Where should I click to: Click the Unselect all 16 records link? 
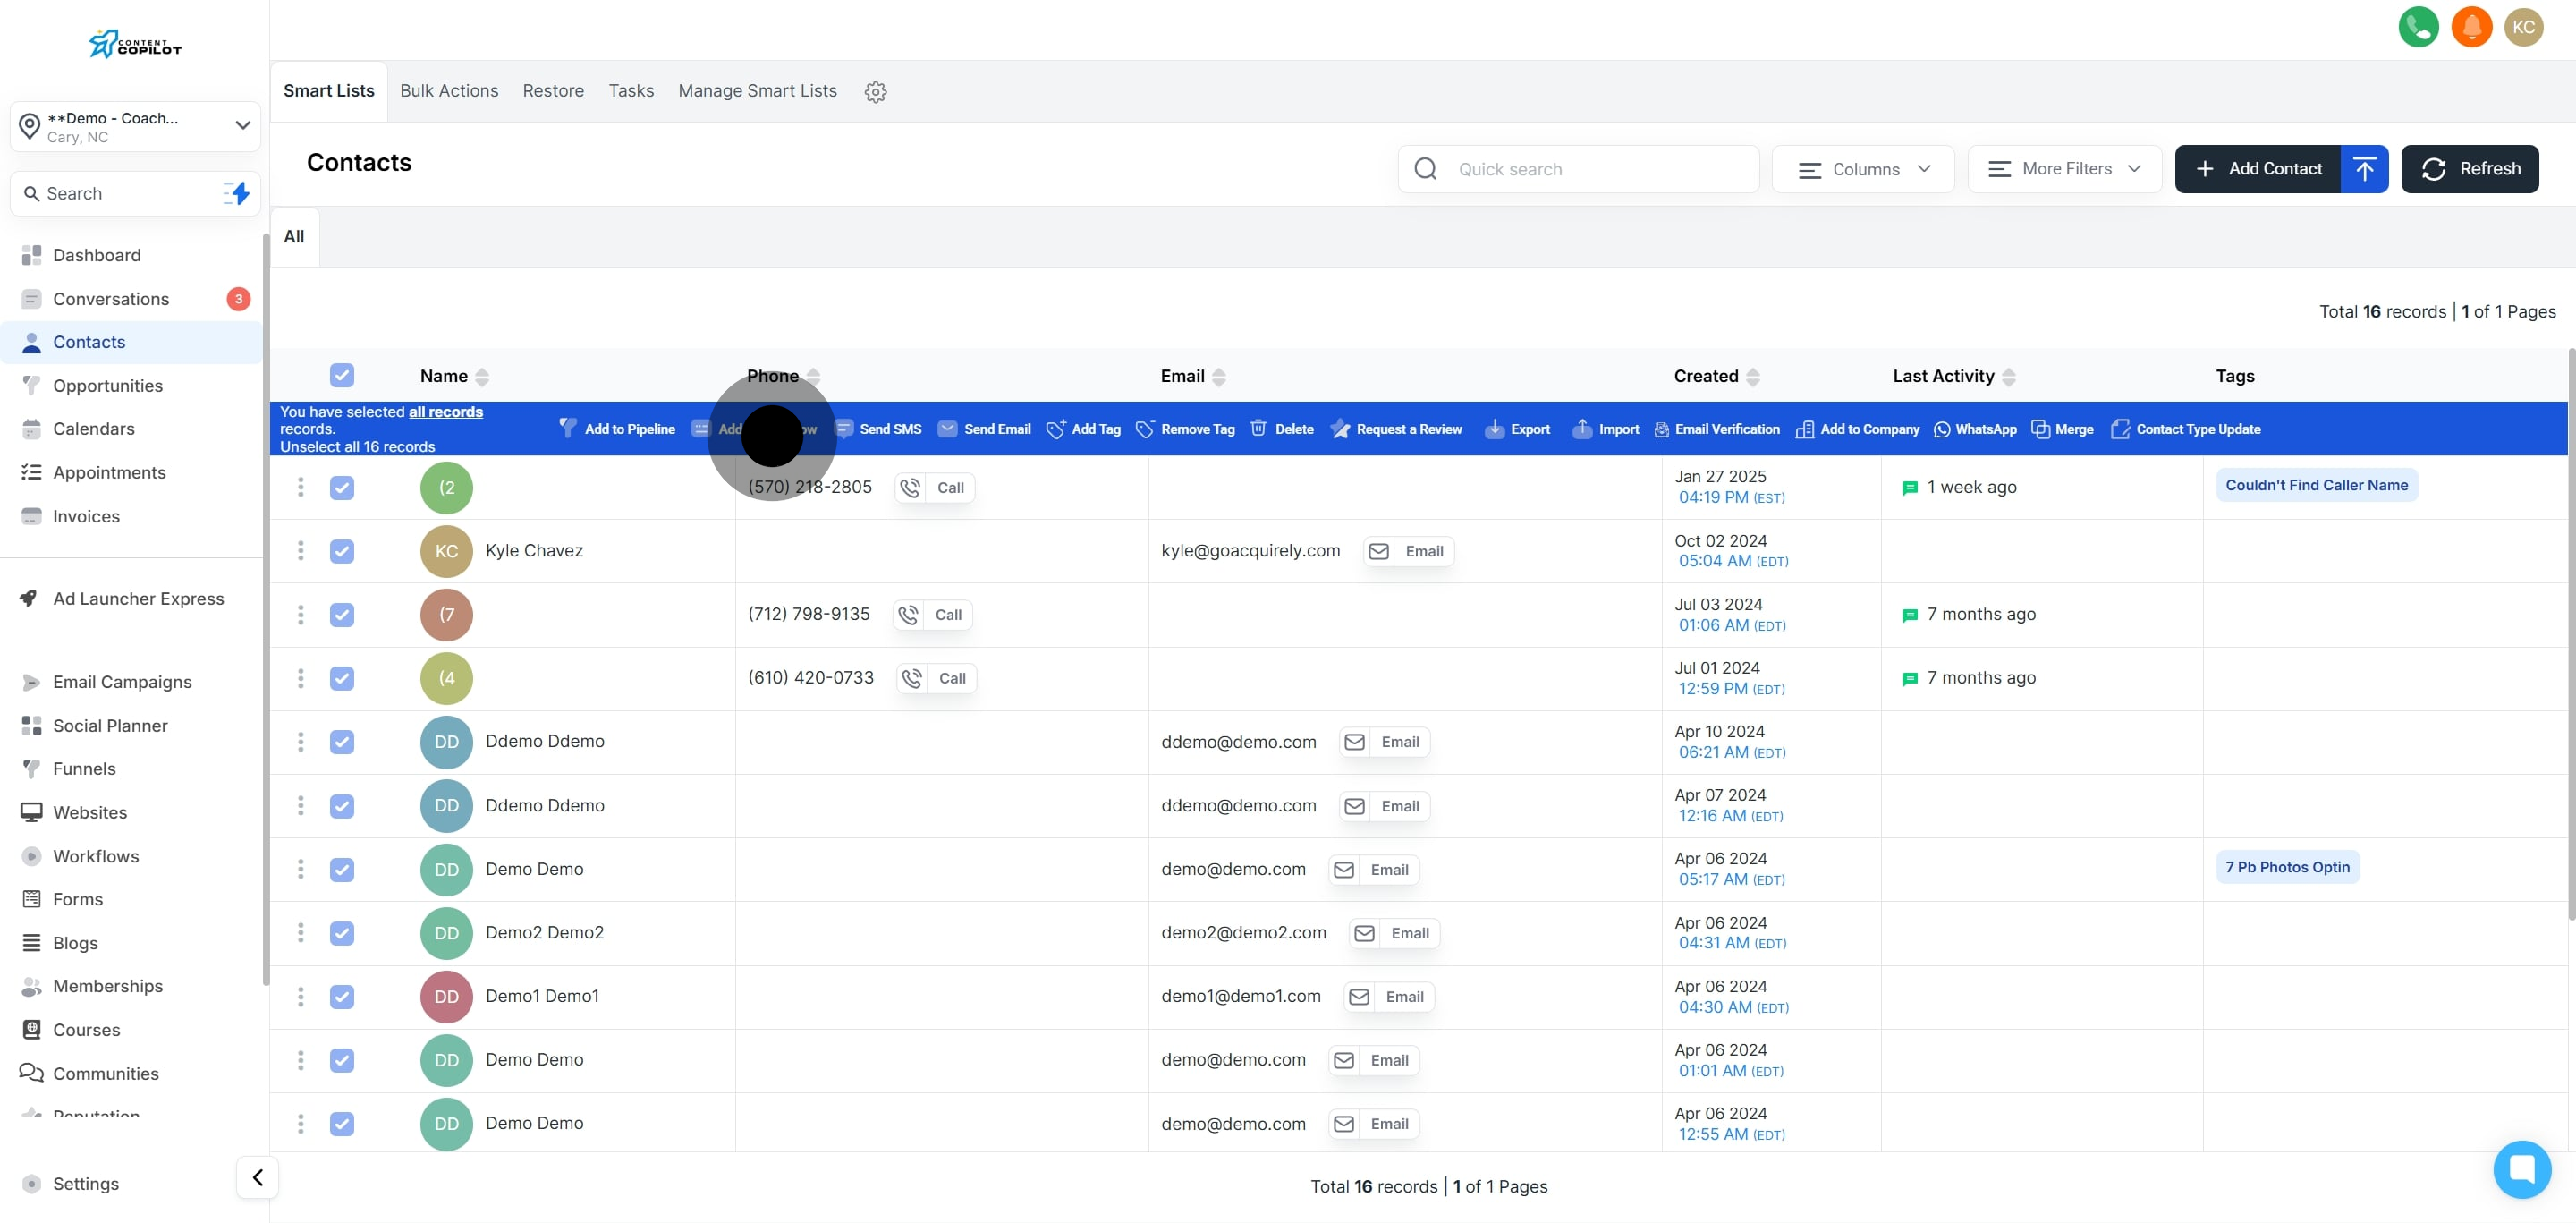(357, 447)
